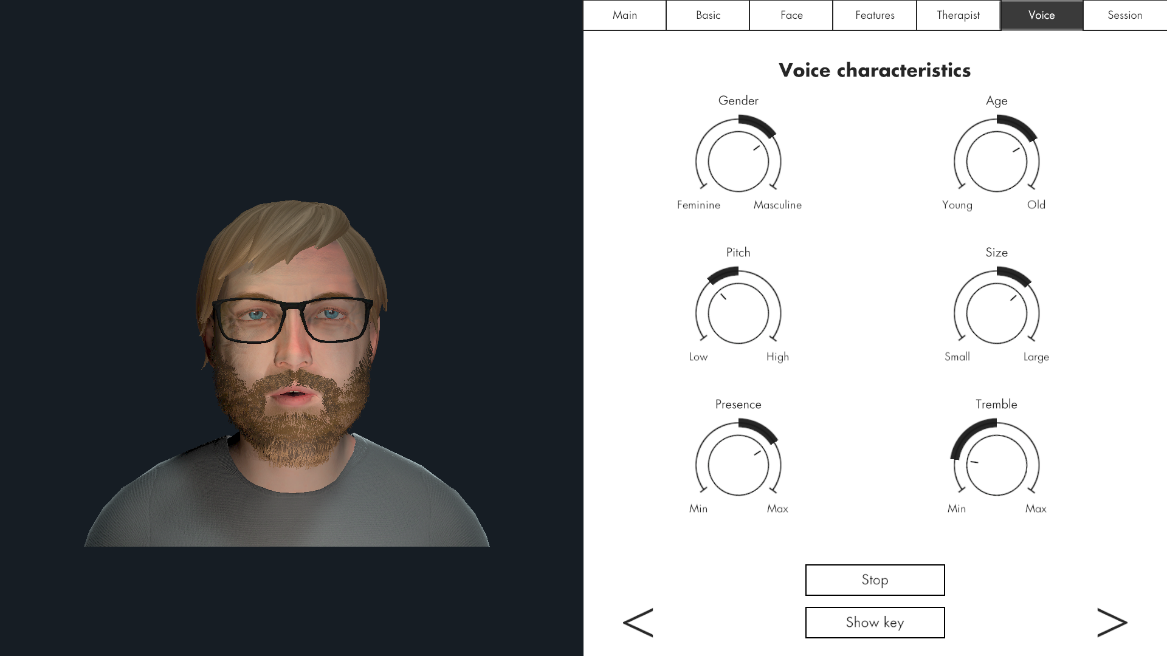Click the right arrow to go forward
The image size is (1167, 656).
[x=1111, y=622]
